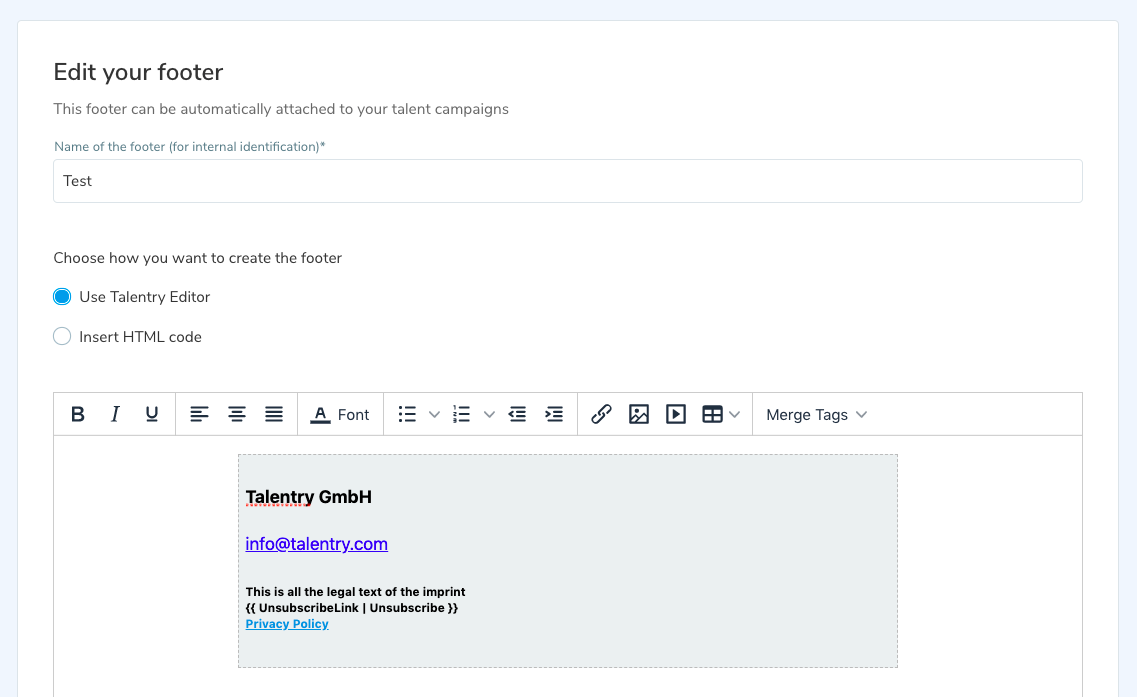Image resolution: width=1137 pixels, height=697 pixels.
Task: Insert an image into the footer
Action: 639,414
